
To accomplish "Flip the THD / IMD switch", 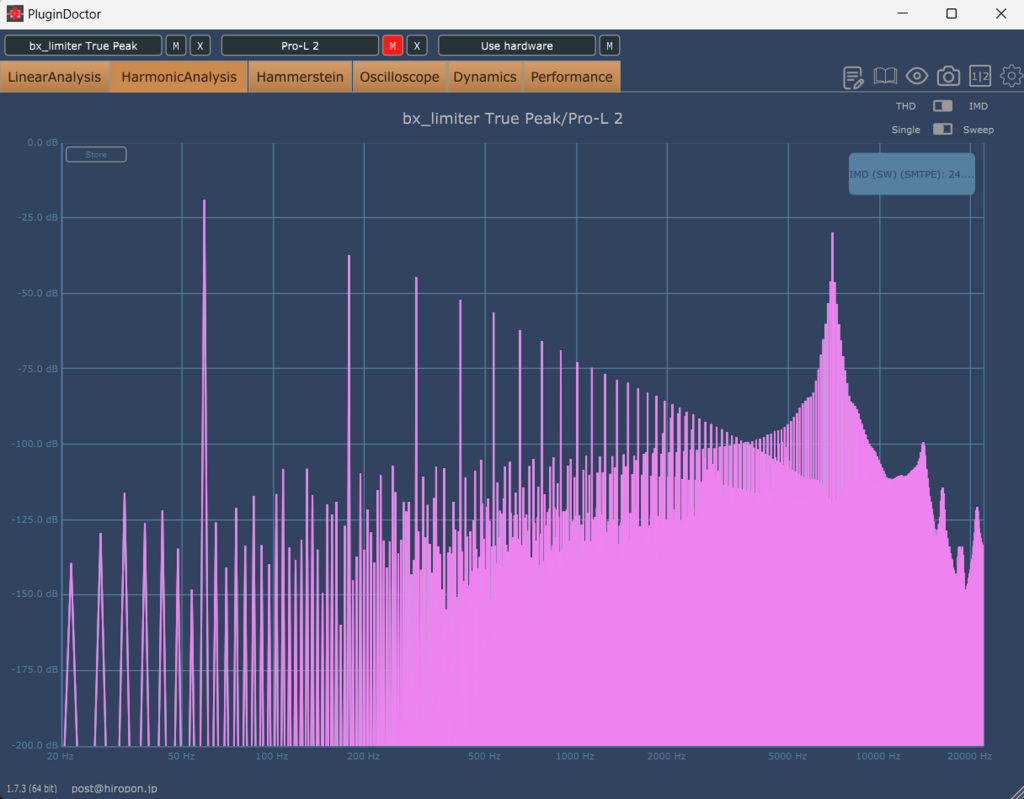I will point(942,106).
